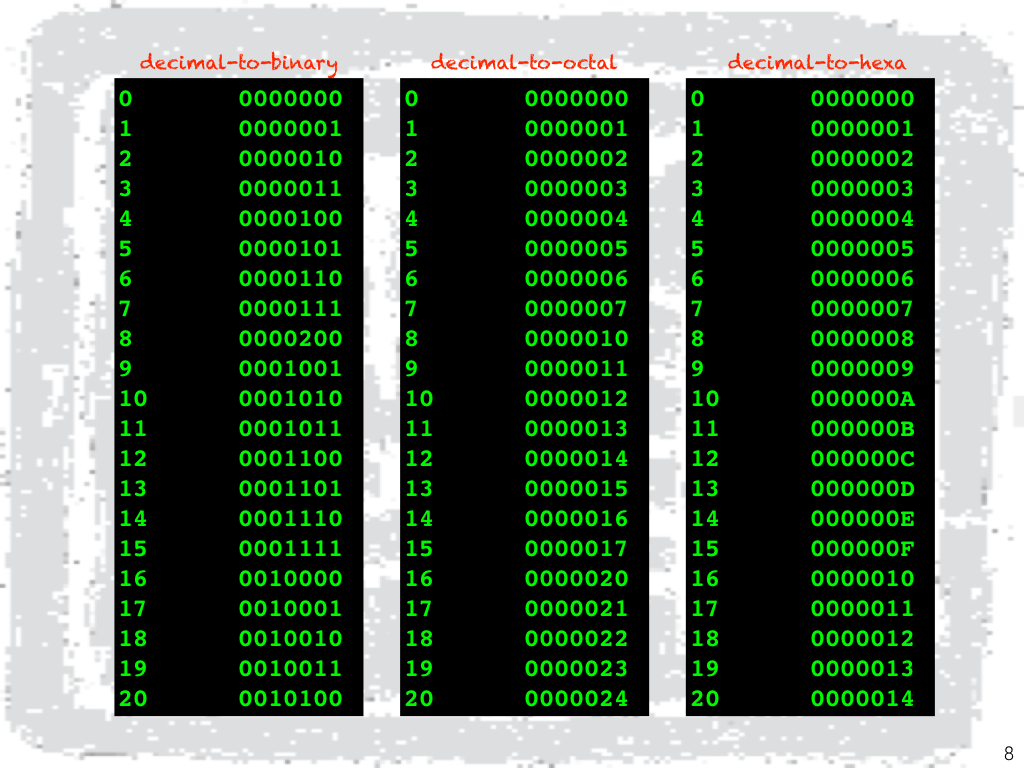Select octal value 0000017

pyautogui.click(x=576, y=549)
